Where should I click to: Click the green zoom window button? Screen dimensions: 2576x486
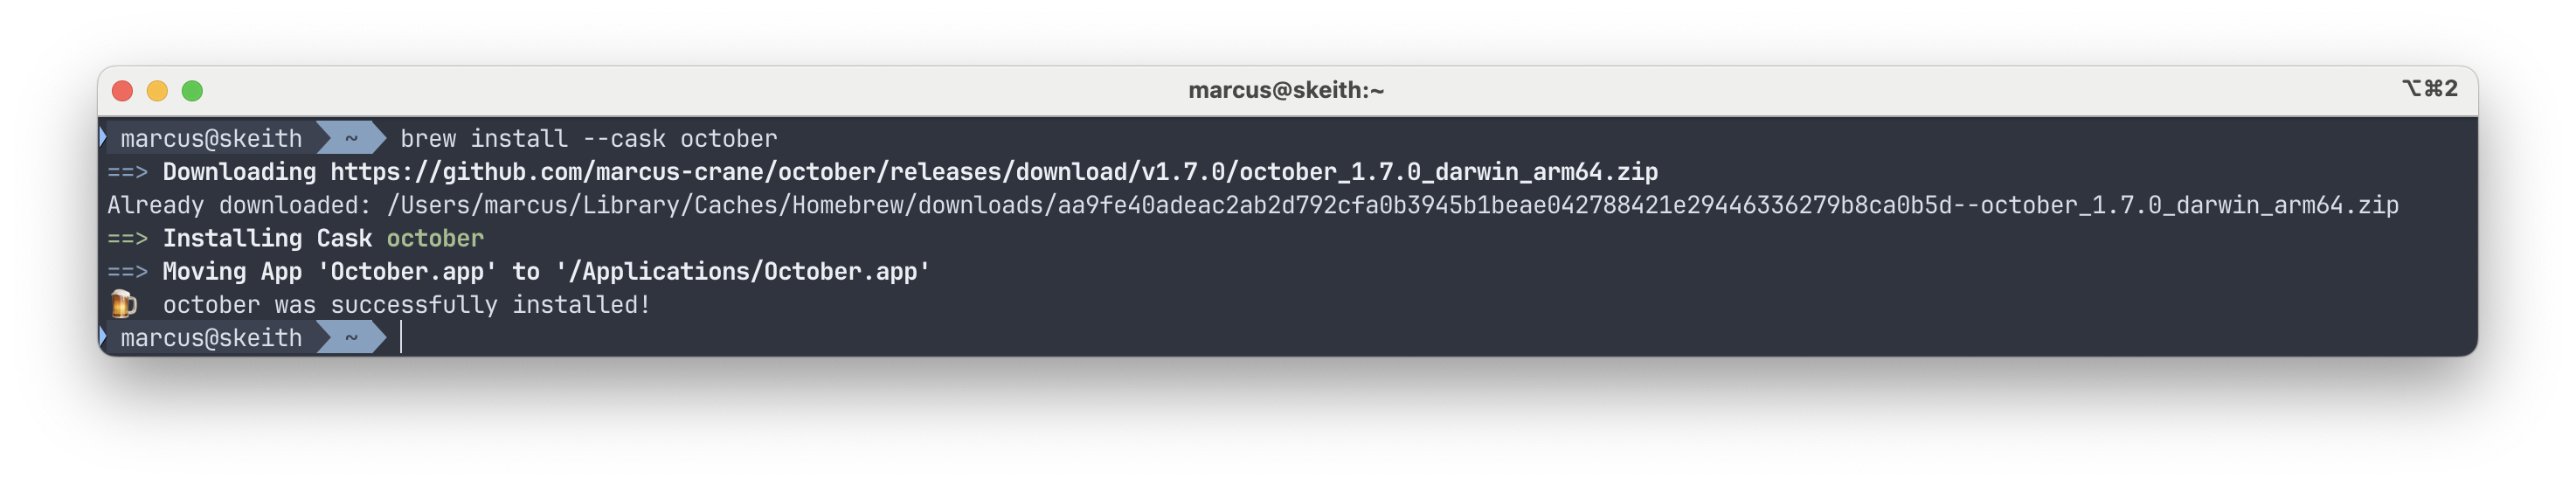pyautogui.click(x=192, y=91)
